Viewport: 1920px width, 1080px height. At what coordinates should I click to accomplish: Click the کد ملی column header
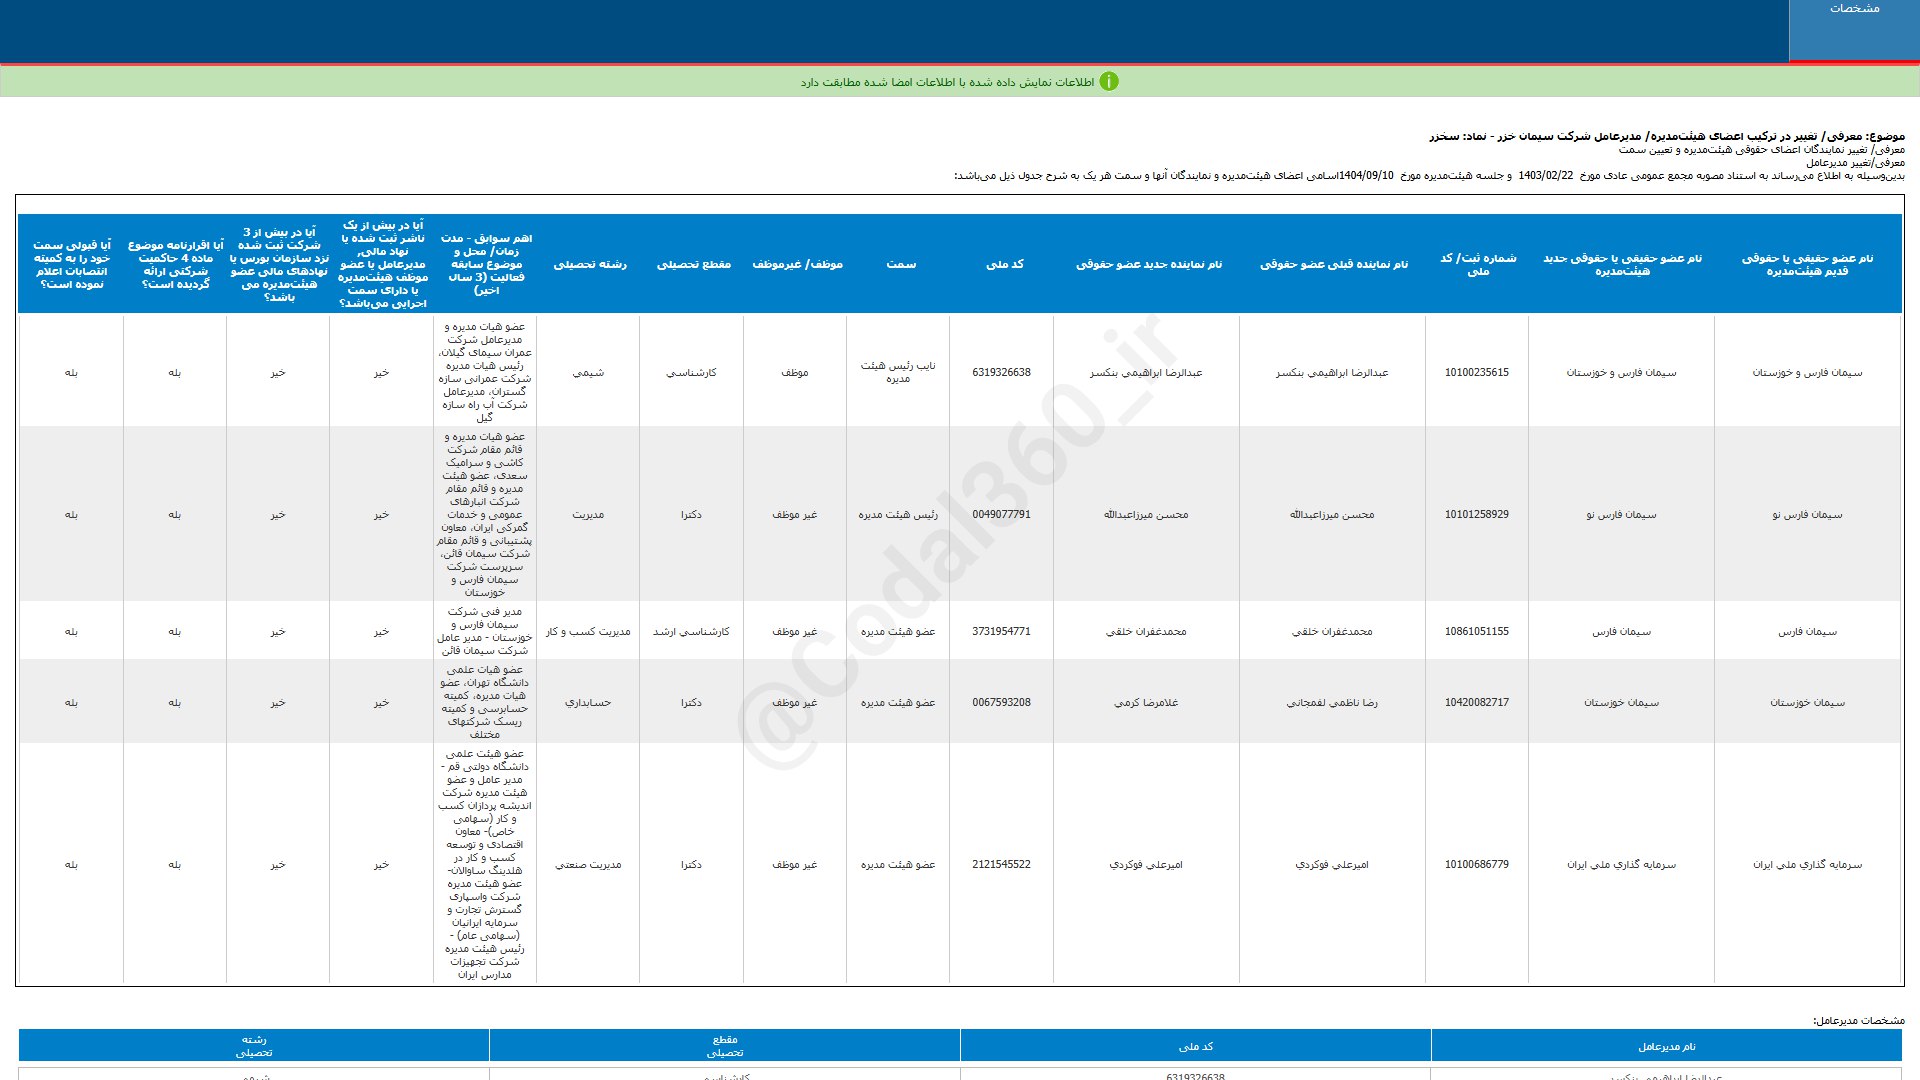(1004, 264)
